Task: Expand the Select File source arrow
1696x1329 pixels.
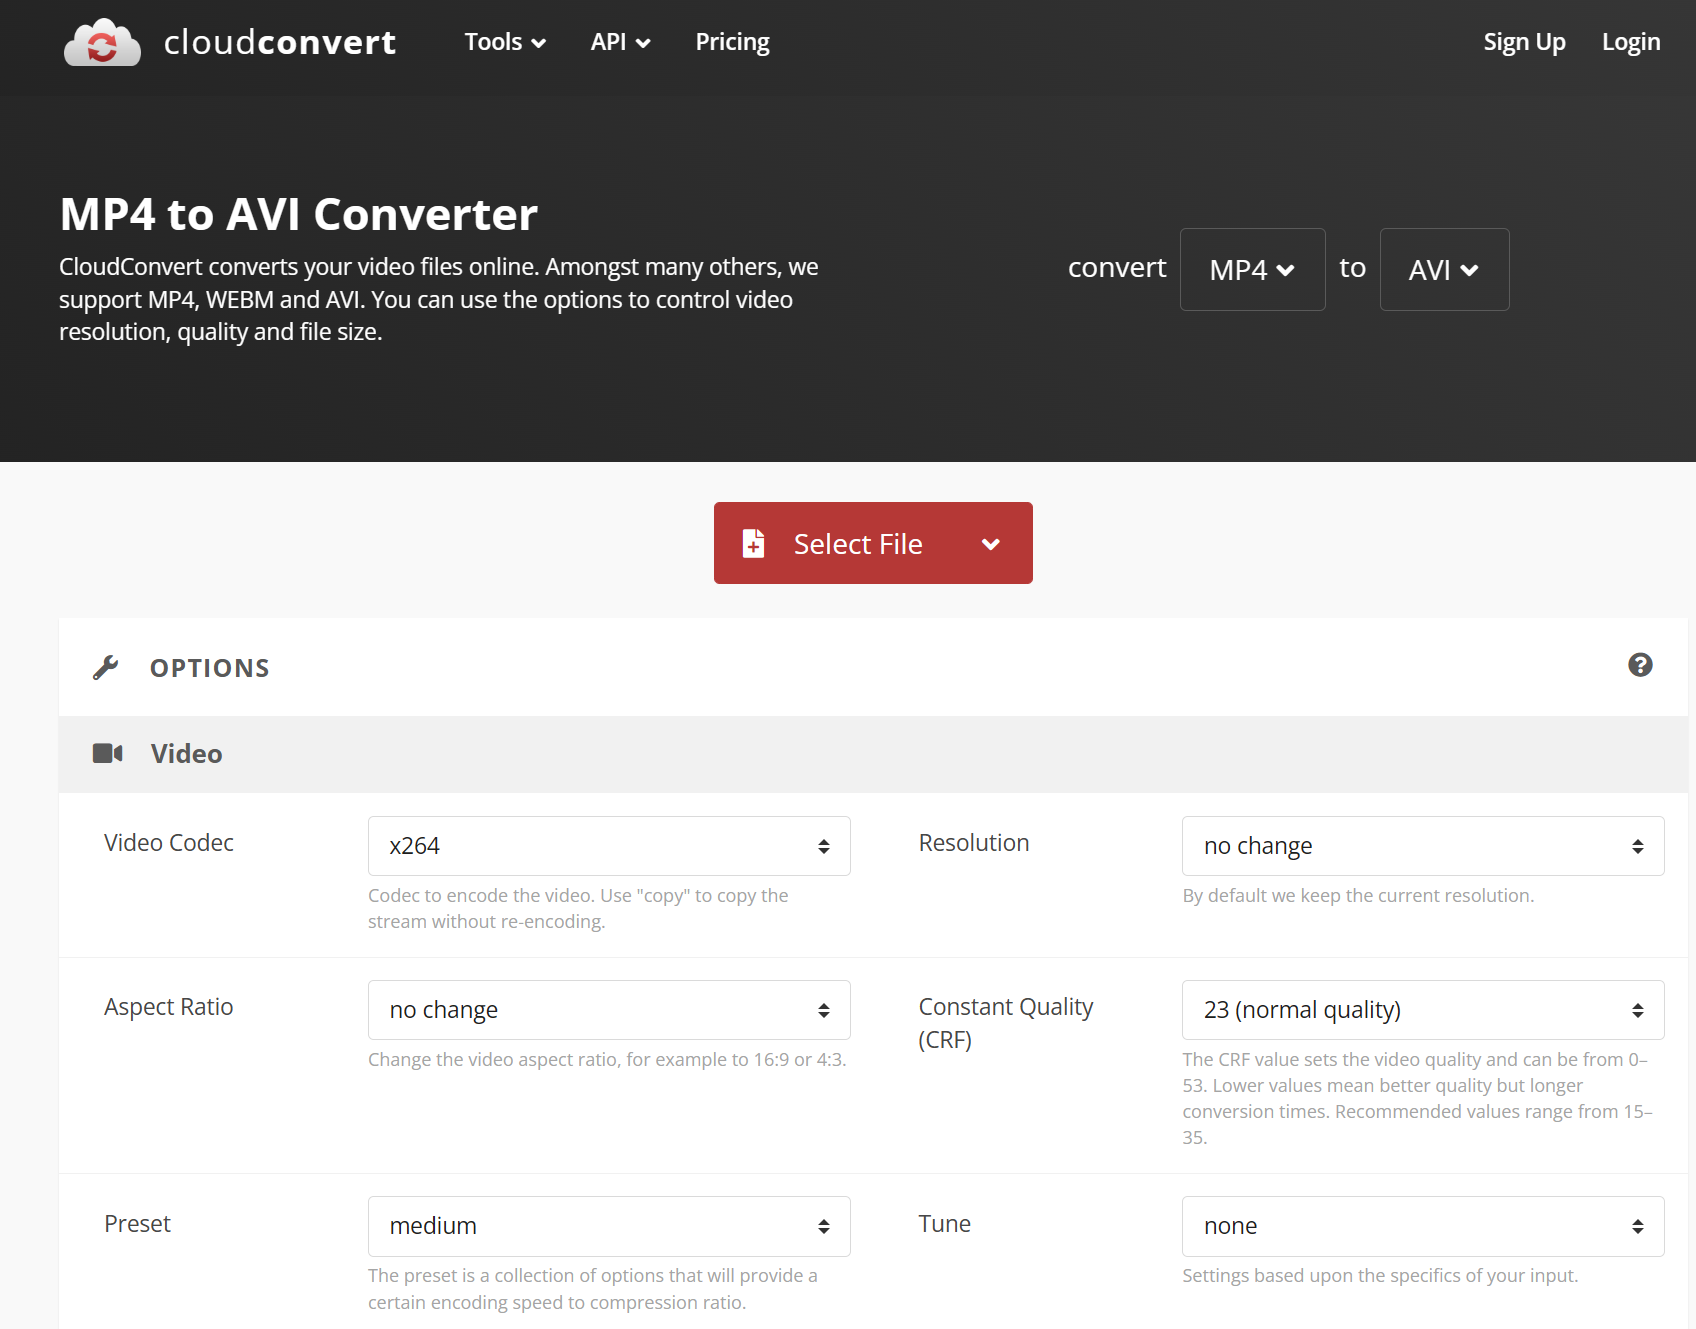Action: [991, 544]
